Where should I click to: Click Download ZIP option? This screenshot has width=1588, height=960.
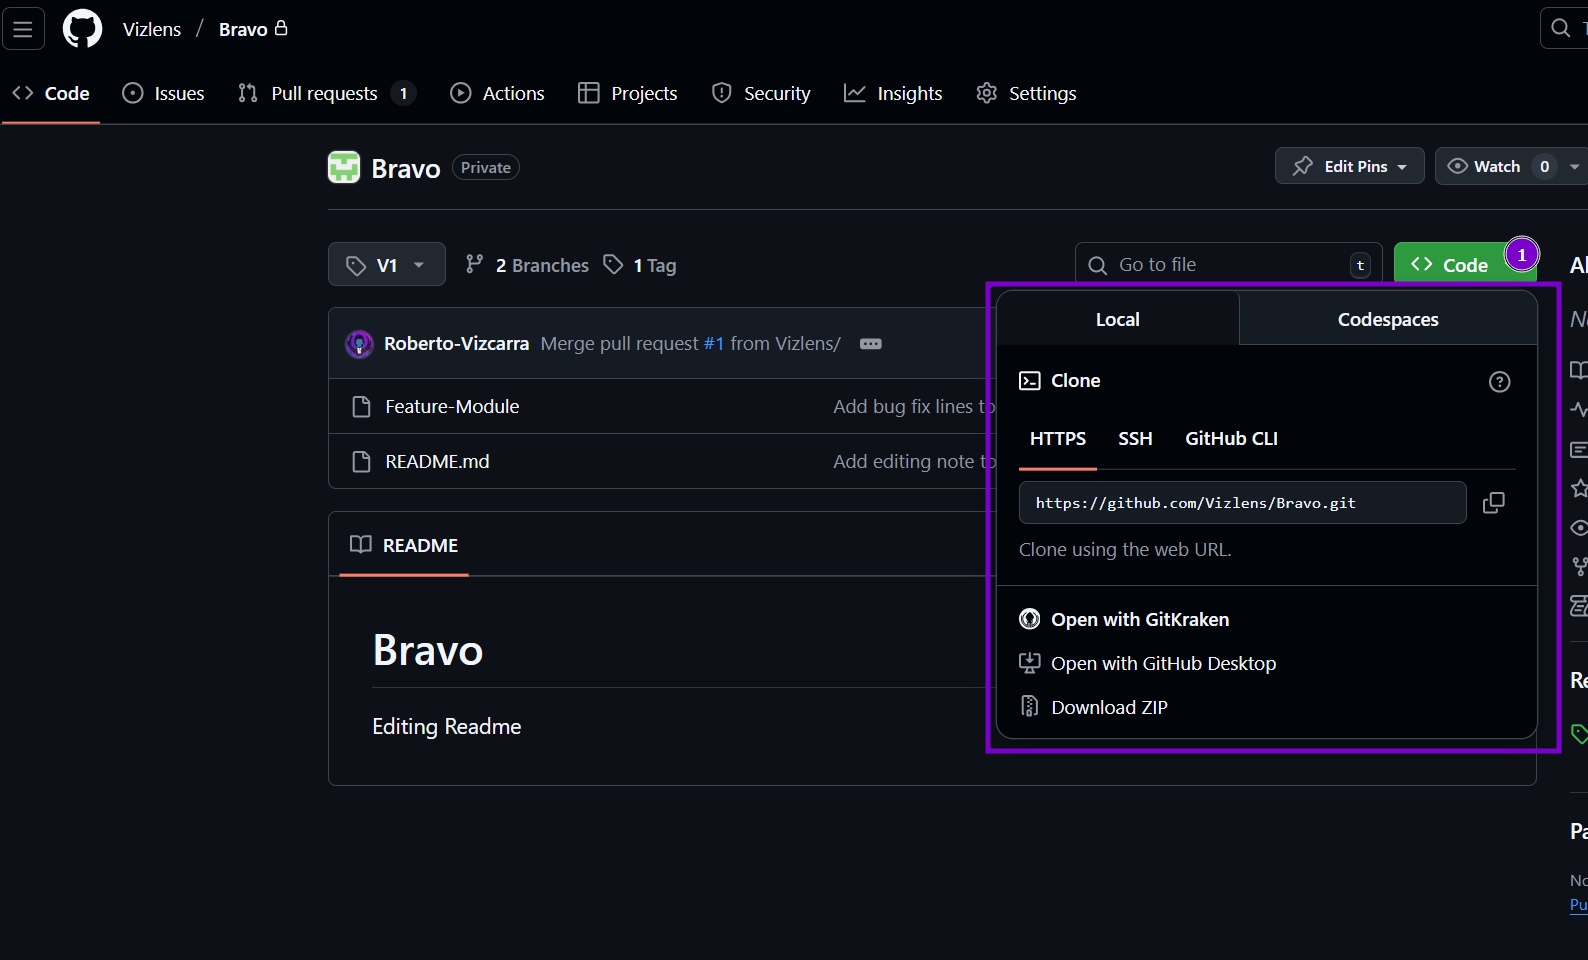(1109, 707)
